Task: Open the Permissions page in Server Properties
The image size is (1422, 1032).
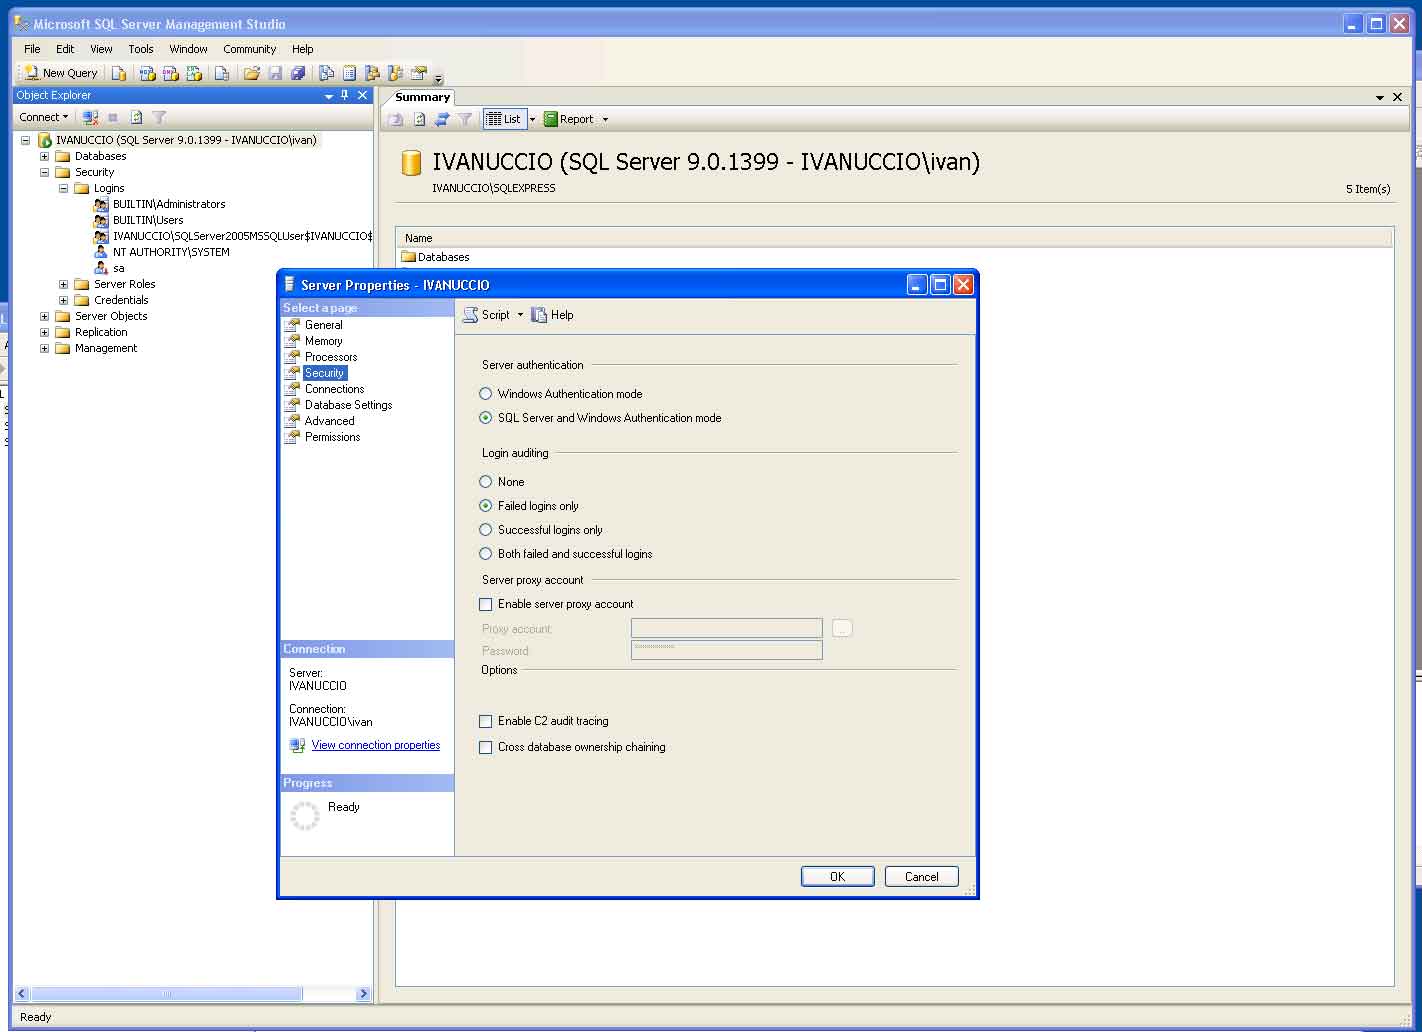Action: 333,437
